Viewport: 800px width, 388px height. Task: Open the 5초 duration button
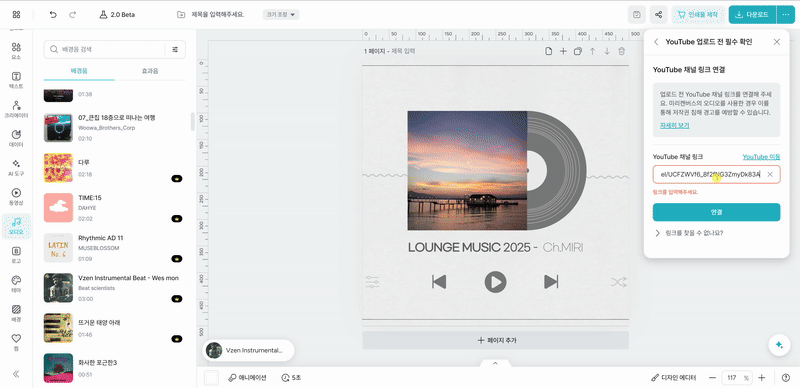[291, 378]
